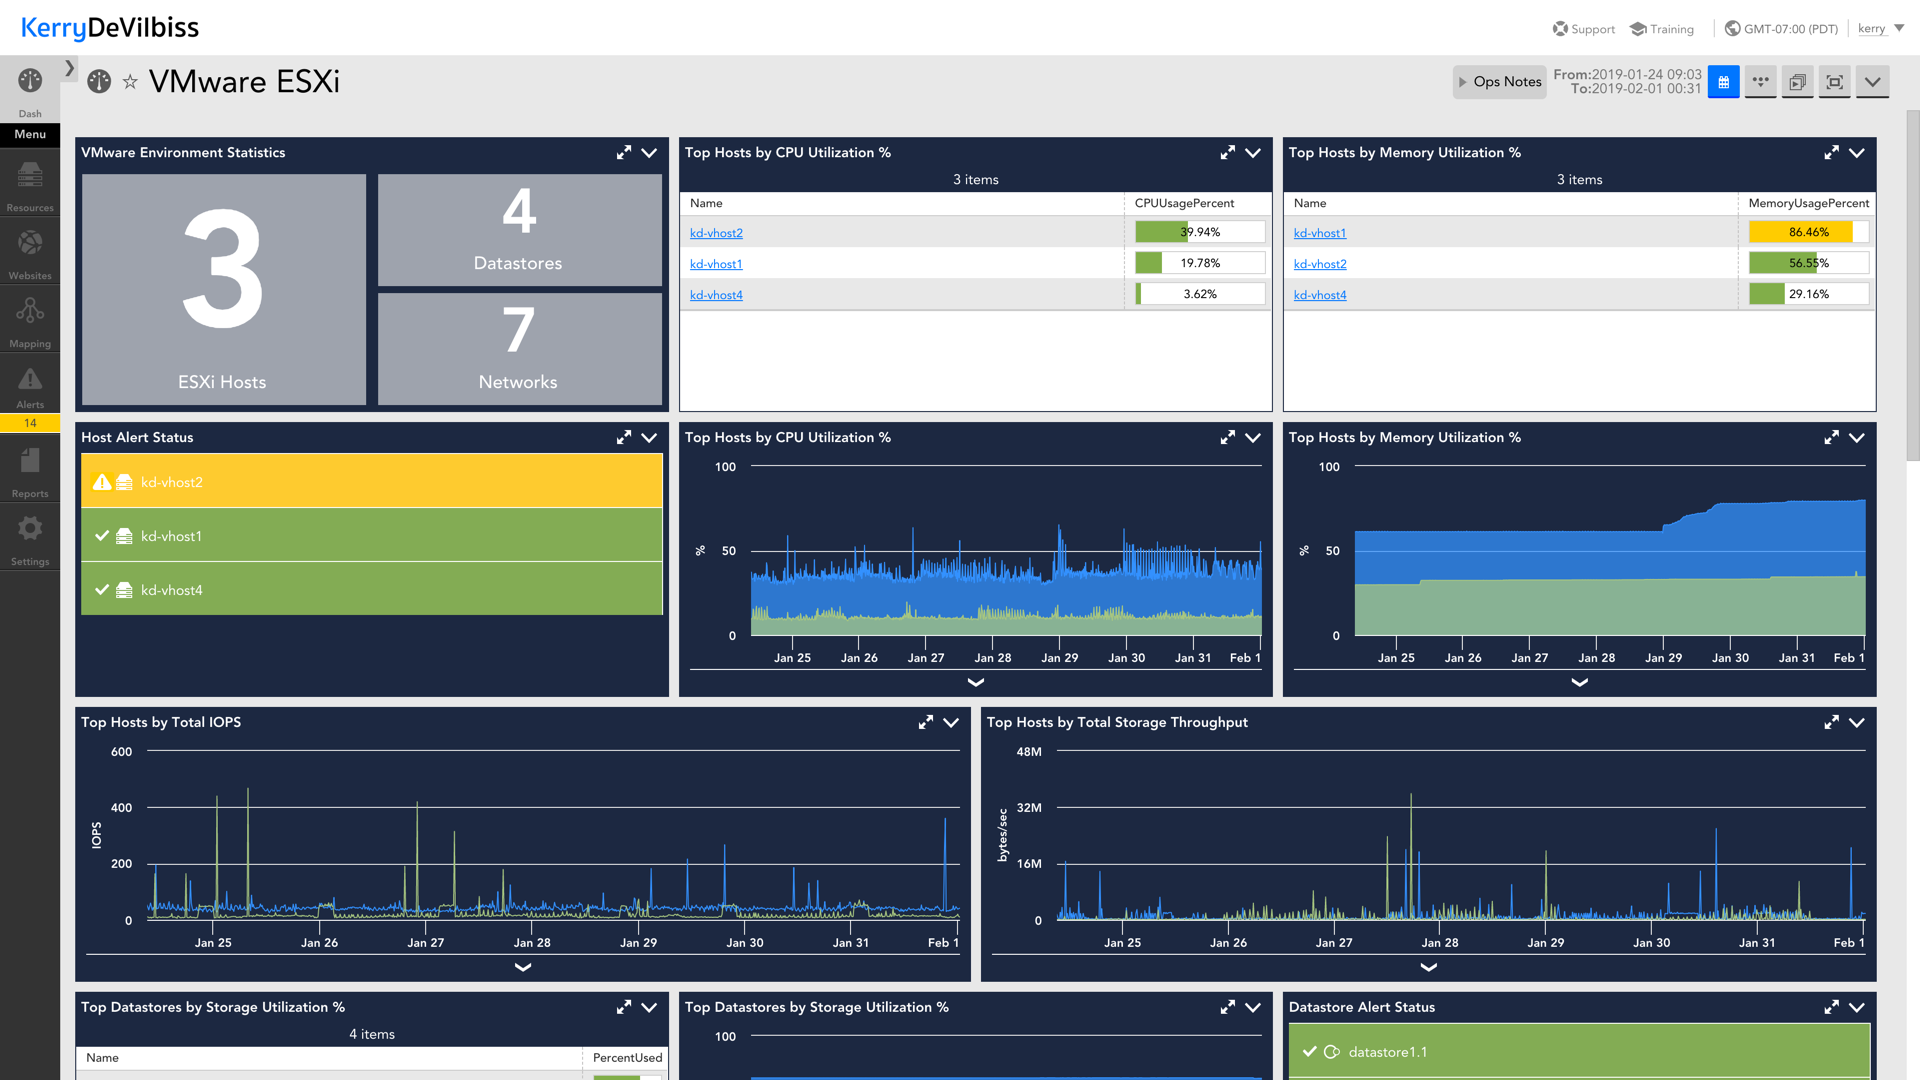Expand the sidebar with the chevron arrow
Screen dimensions: 1920x1080
[69, 68]
